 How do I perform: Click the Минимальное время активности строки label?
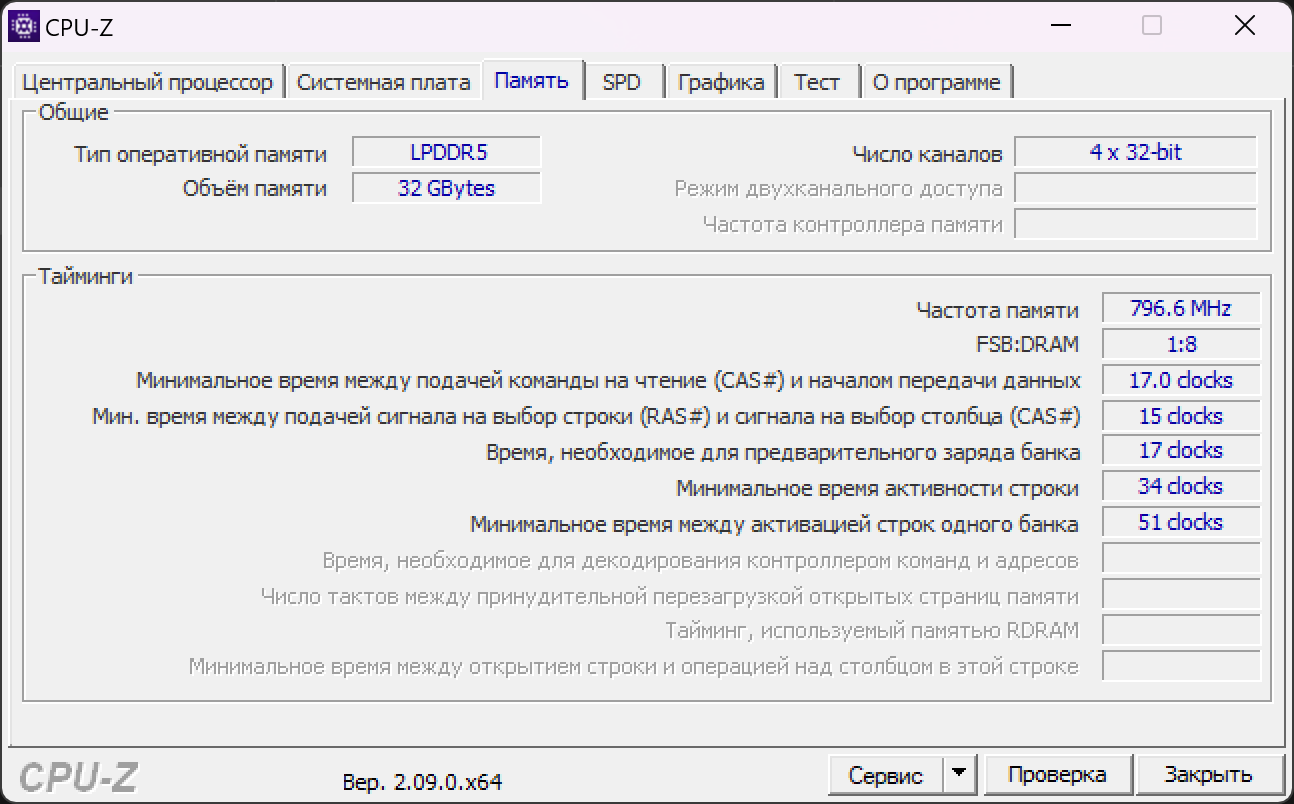(878, 488)
